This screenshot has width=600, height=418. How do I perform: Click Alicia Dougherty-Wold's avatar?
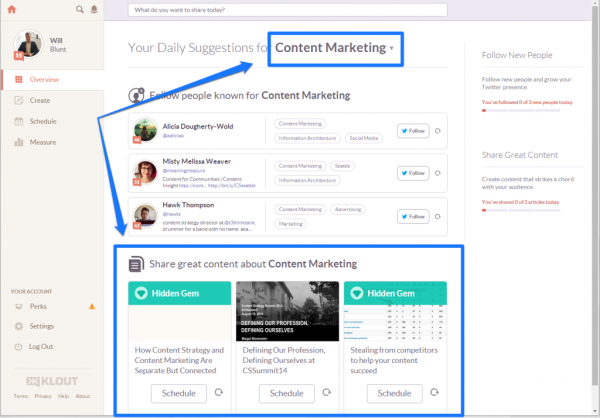(145, 130)
